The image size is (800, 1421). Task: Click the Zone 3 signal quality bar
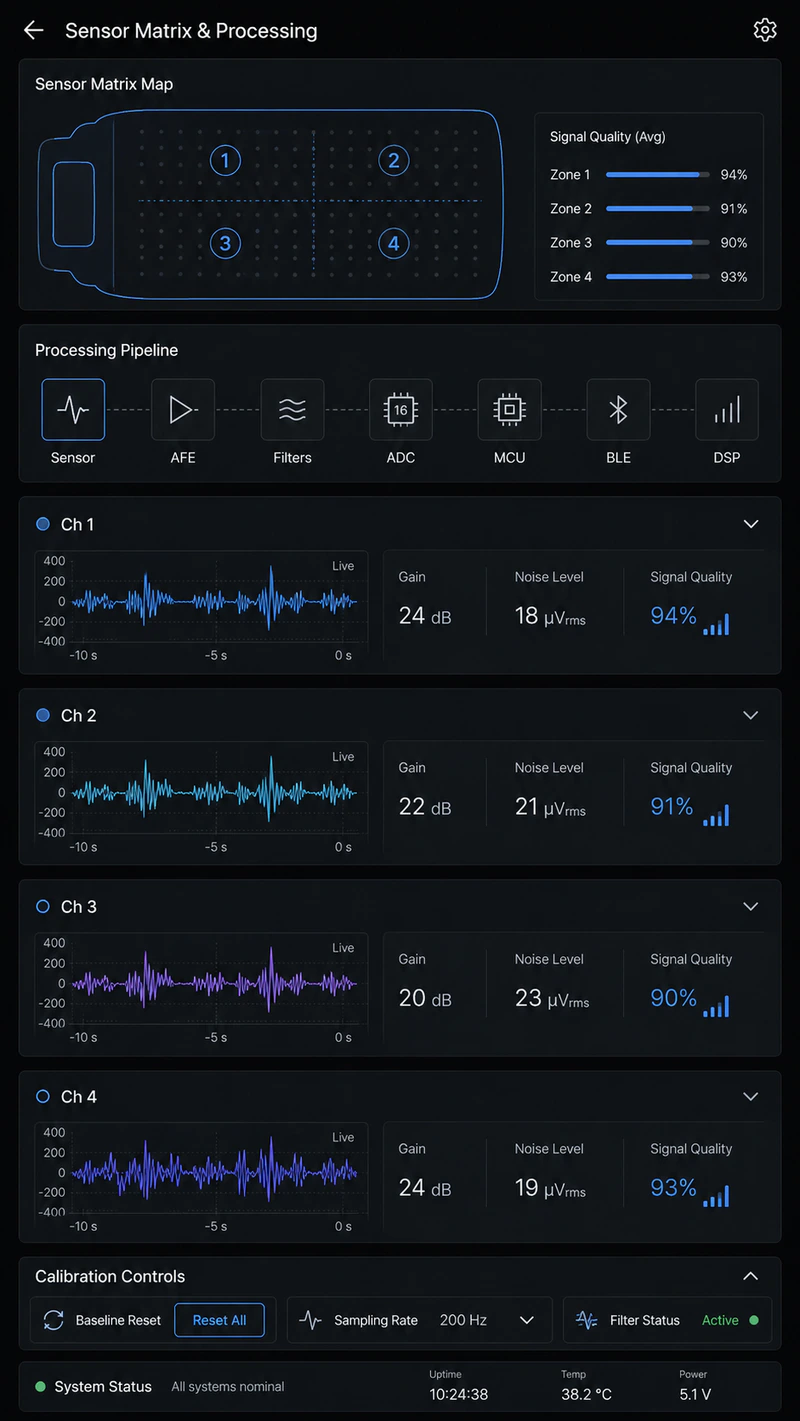(x=657, y=243)
